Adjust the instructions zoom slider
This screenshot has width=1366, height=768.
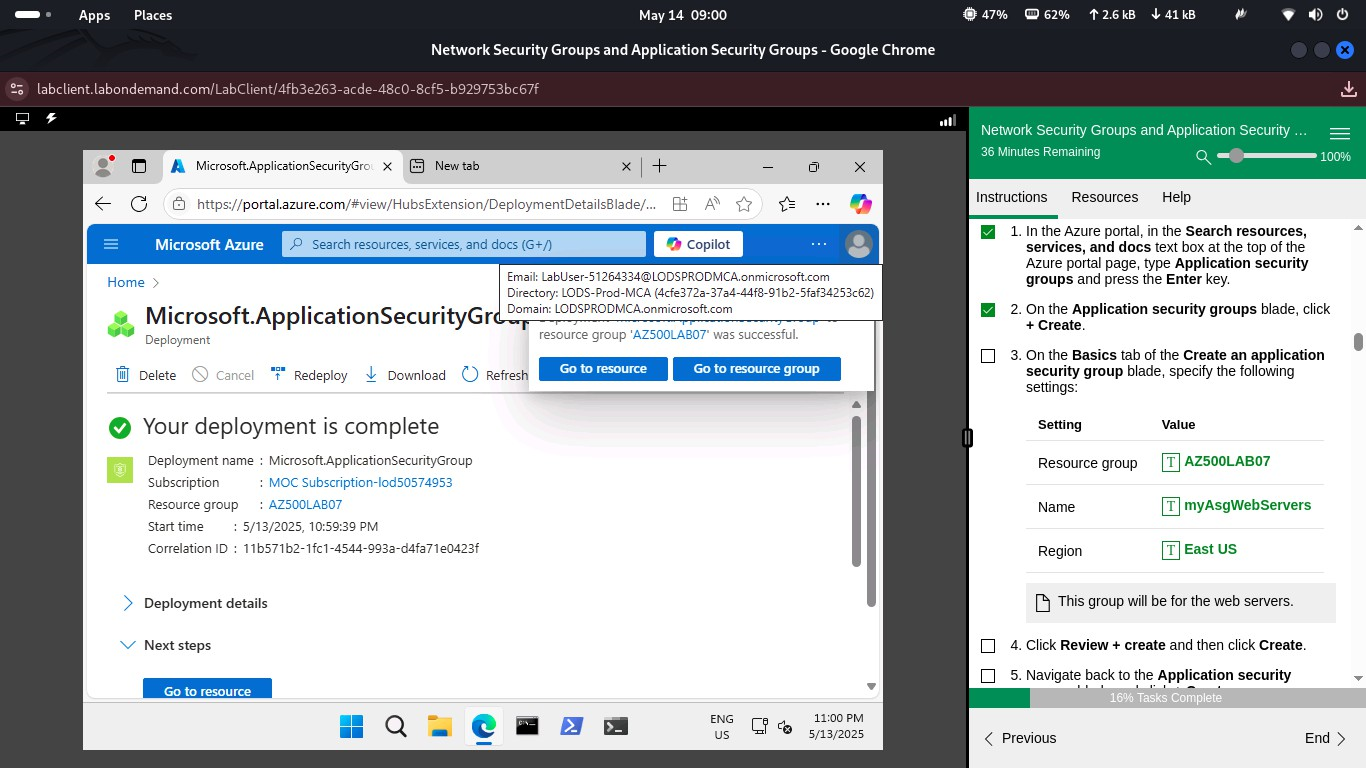pos(1237,156)
